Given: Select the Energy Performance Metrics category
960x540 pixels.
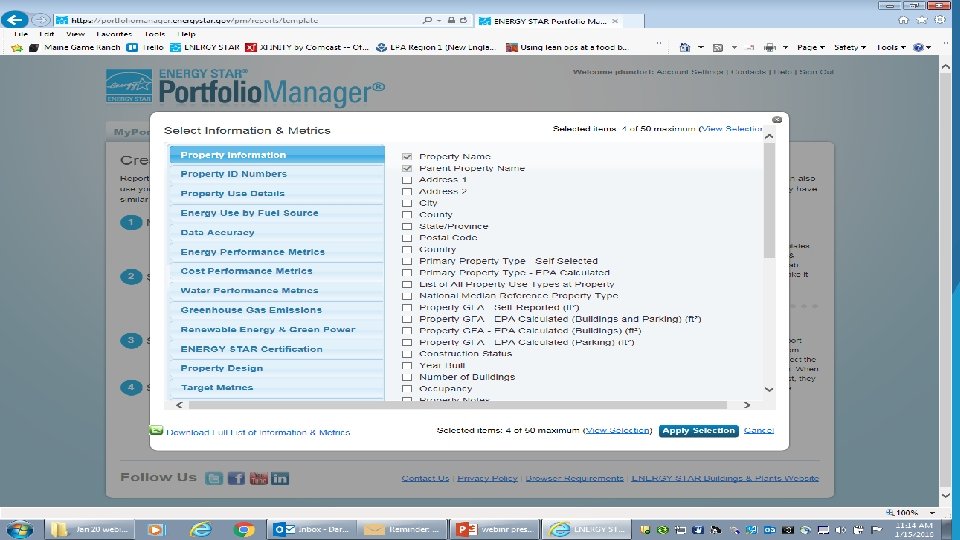Looking at the screenshot, I should 277,252.
